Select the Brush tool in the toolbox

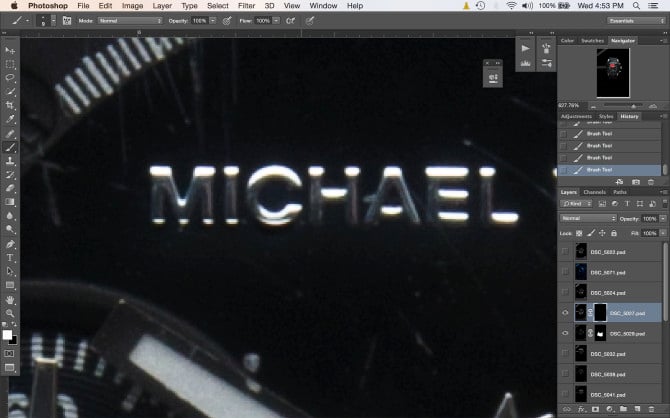[10, 147]
